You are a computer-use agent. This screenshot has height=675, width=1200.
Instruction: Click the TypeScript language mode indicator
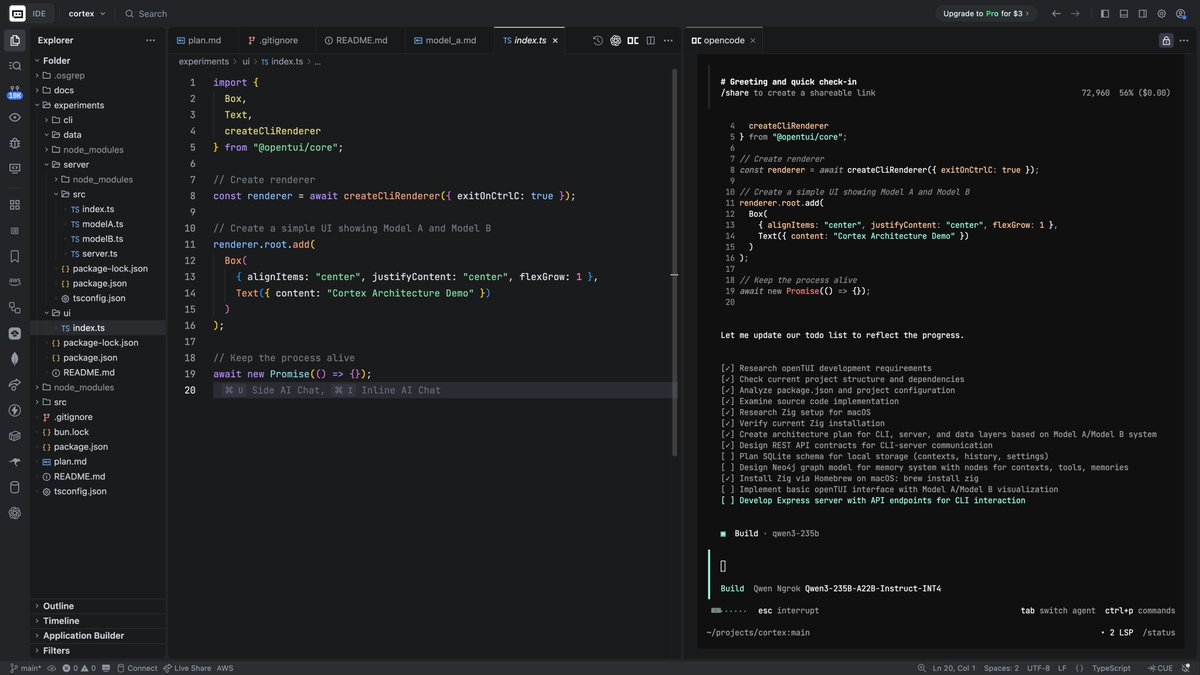point(1111,668)
